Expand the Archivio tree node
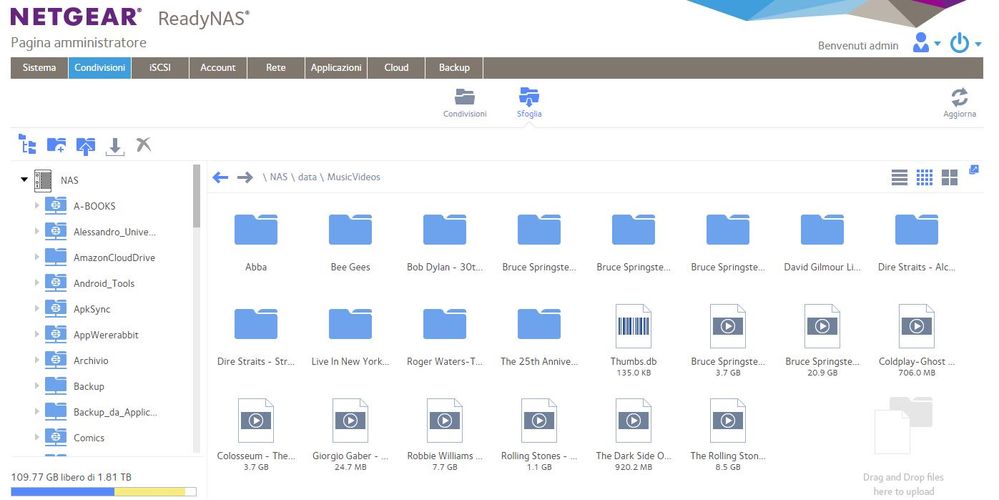 [36, 360]
